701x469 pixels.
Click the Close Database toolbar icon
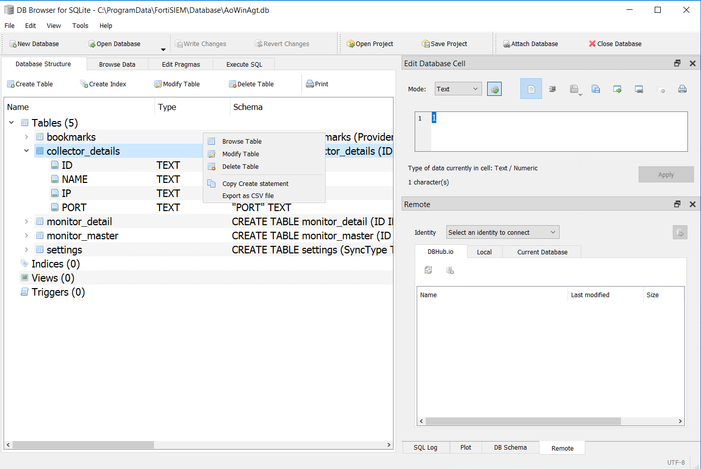[x=593, y=44]
